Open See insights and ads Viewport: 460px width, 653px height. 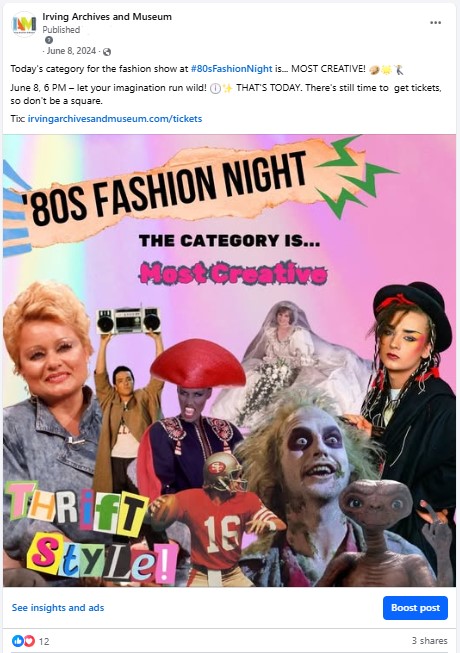(58, 608)
